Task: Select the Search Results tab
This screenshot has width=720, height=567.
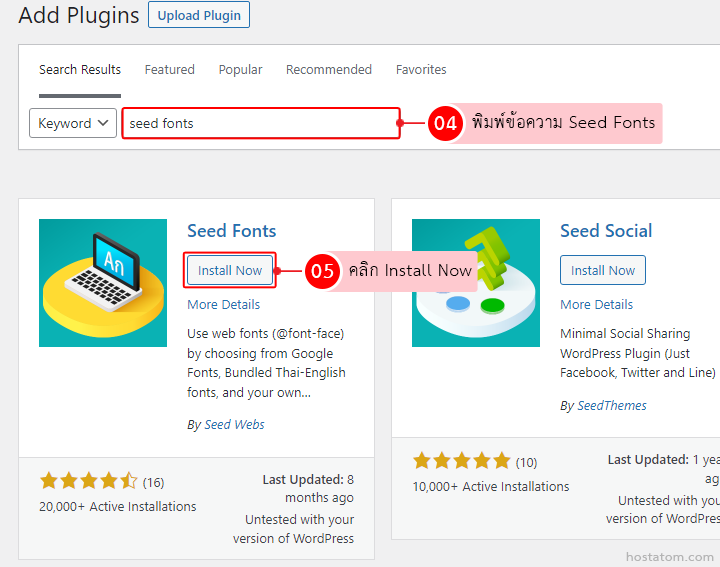Action: [80, 70]
